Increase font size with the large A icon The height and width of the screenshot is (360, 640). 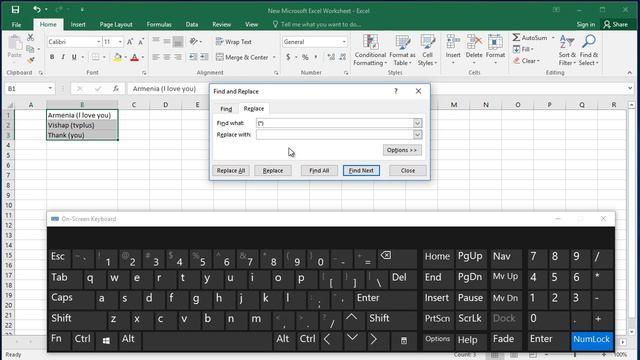pyautogui.click(x=130, y=42)
